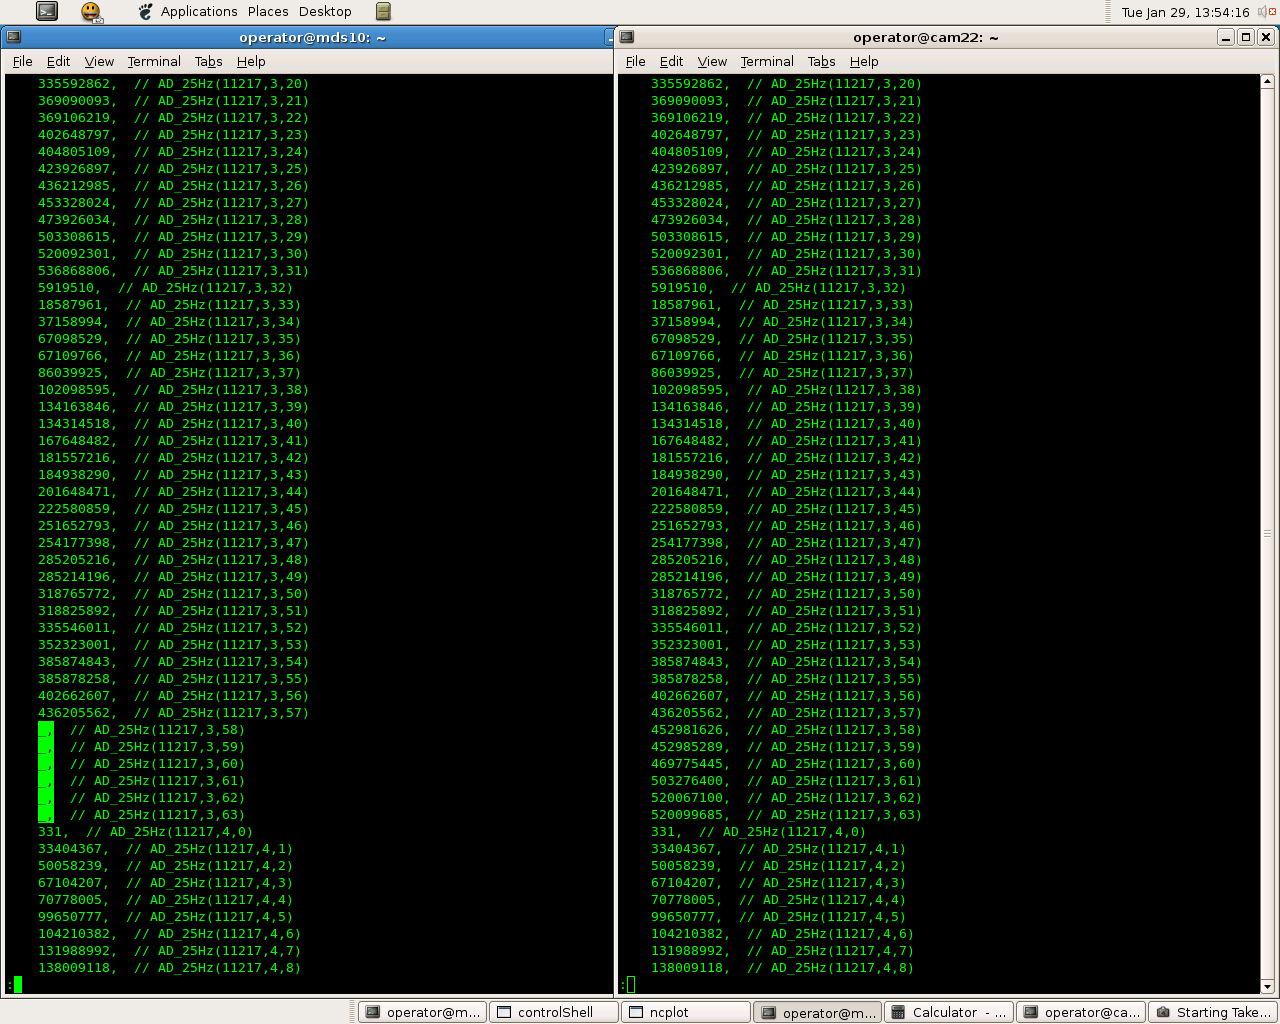Viewport: 1280px width, 1024px height.
Task: Open the smiley-face messenger launcher
Action: point(91,11)
